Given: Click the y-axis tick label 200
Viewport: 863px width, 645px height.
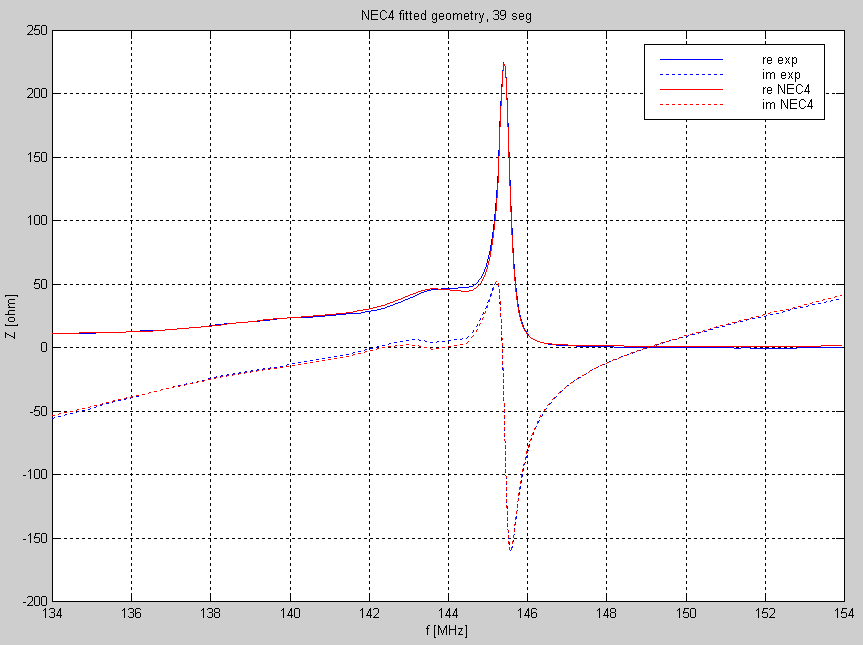Looking at the screenshot, I should point(37,94).
